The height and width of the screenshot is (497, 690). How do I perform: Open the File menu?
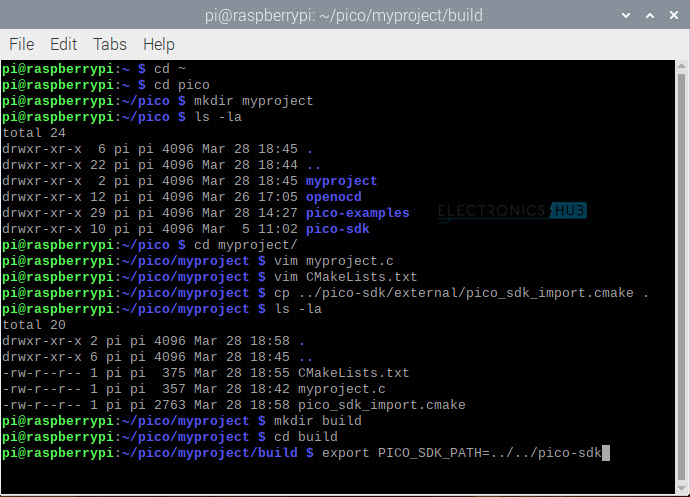click(x=21, y=44)
